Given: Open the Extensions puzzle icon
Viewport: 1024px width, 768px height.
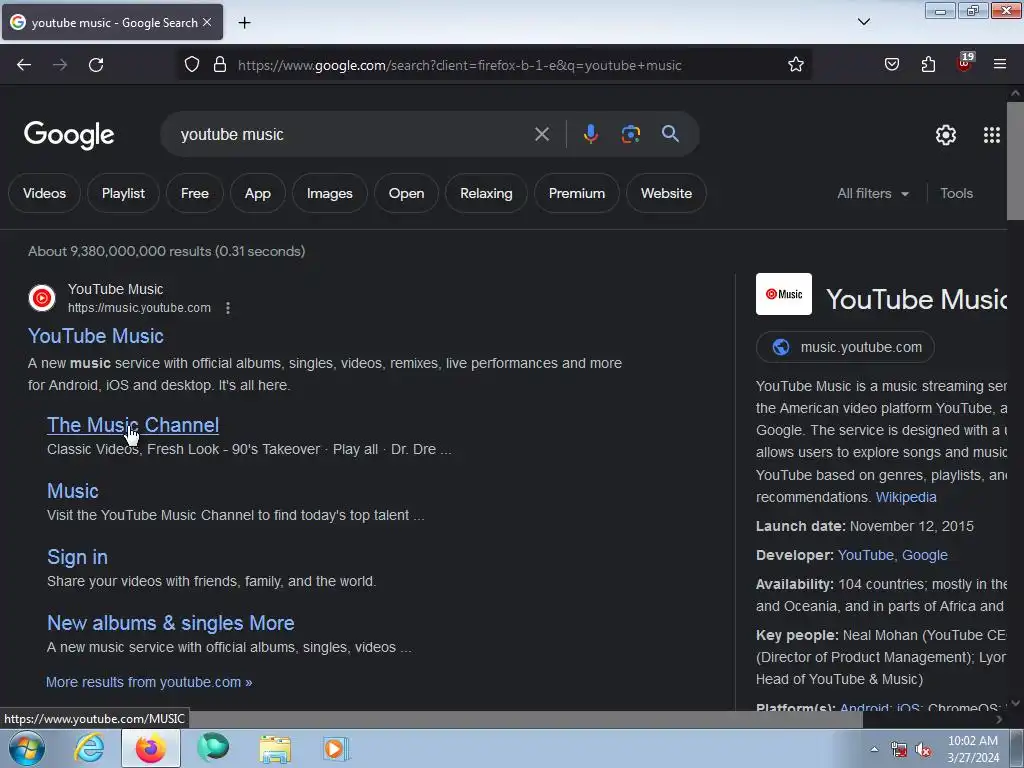Looking at the screenshot, I should coord(928,64).
